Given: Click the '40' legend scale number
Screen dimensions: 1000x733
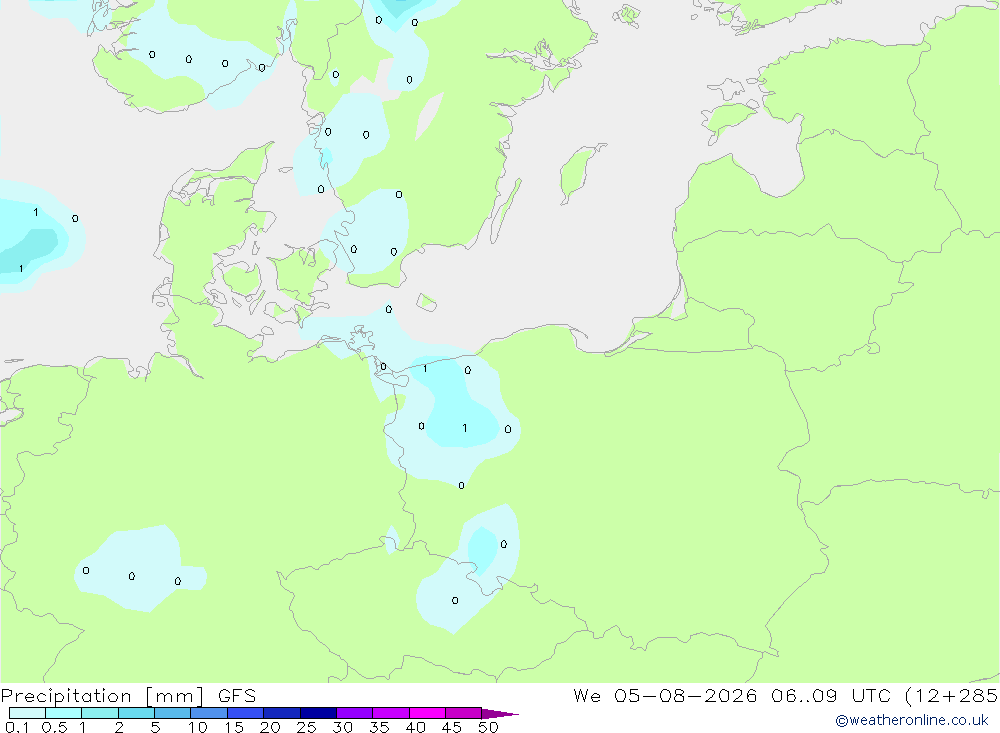Looking at the screenshot, I should click(x=416, y=727).
